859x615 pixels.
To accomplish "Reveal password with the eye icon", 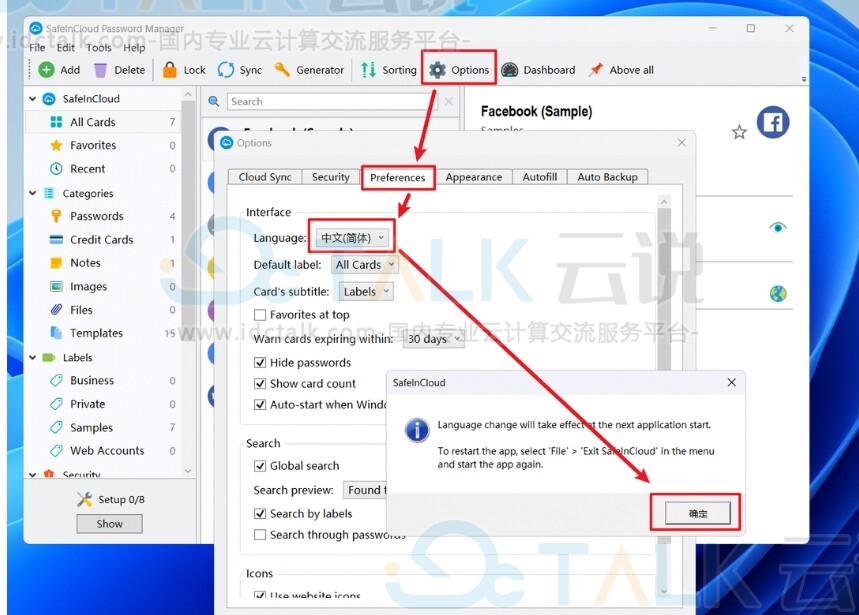I will tap(778, 227).
